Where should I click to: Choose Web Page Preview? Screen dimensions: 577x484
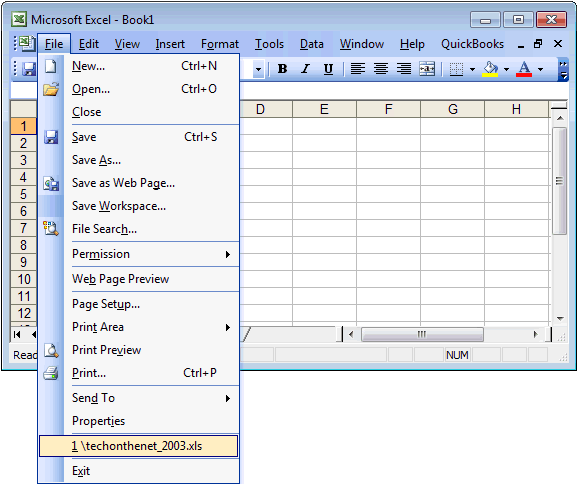click(x=139, y=279)
